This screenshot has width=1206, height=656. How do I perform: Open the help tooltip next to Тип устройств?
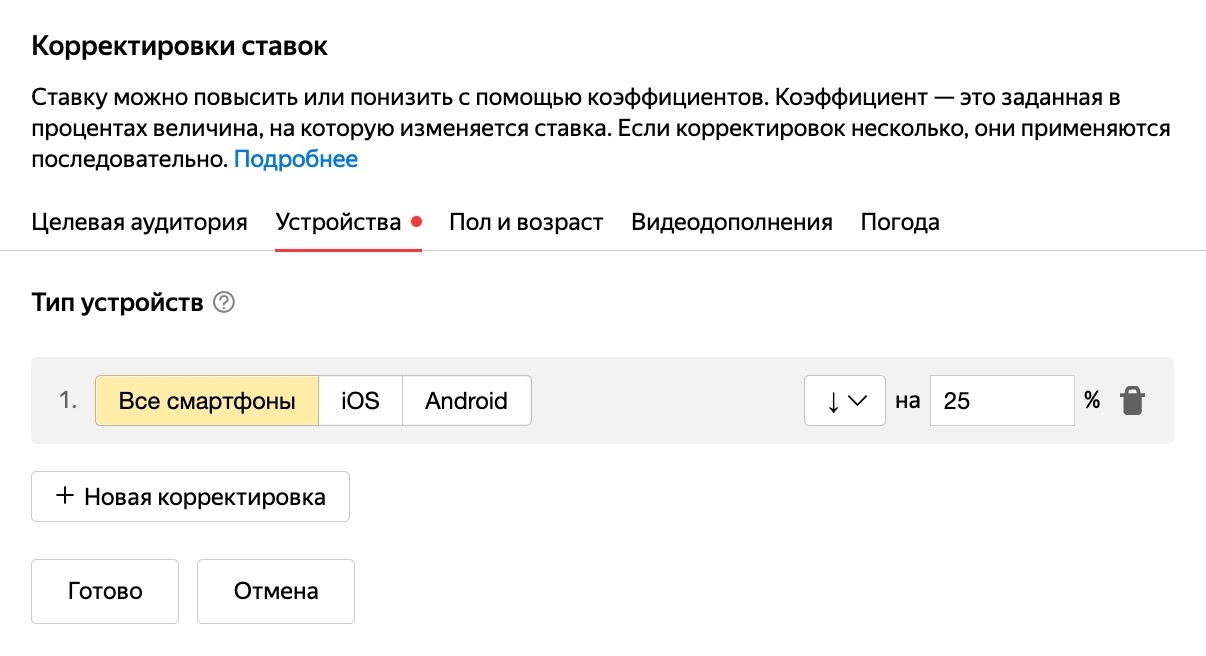click(222, 302)
